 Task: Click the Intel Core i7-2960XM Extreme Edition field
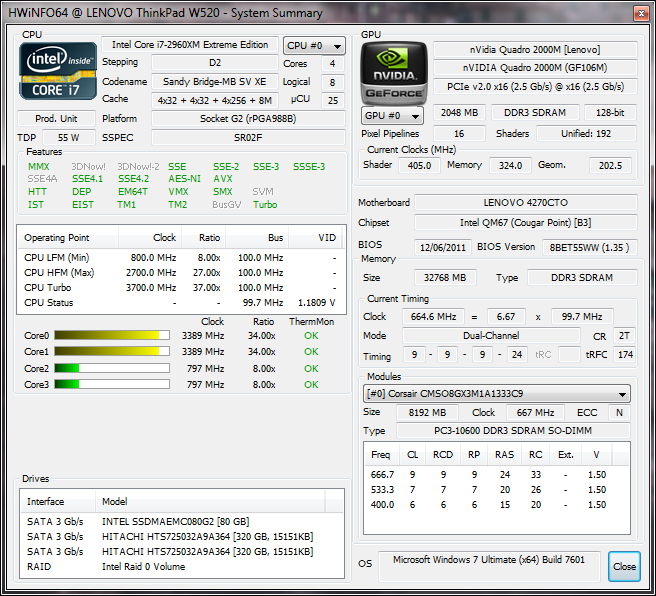[x=190, y=45]
